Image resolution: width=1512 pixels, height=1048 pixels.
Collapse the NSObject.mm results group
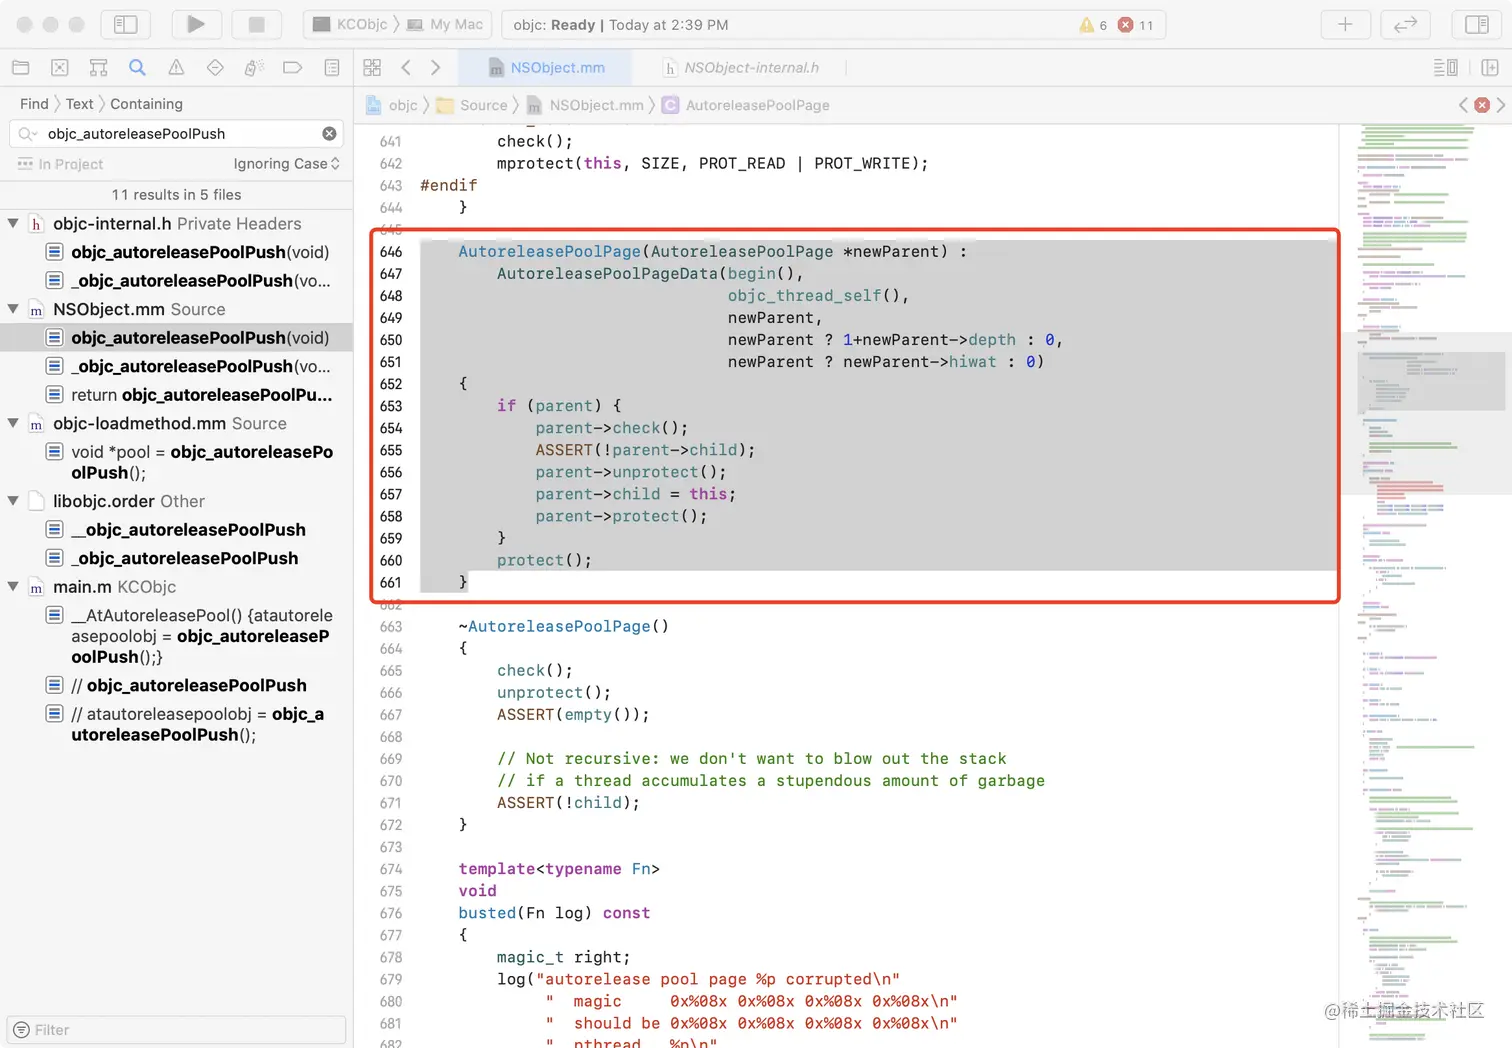[13, 310]
